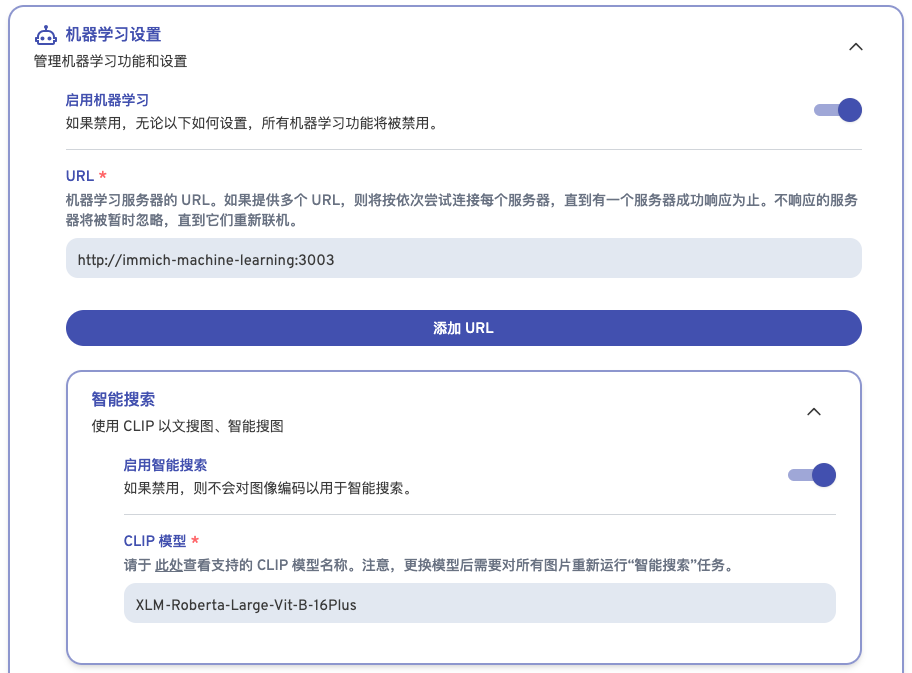This screenshot has height=673, width=912.
Task: Focus the machine learning server URL field
Action: pos(463,259)
